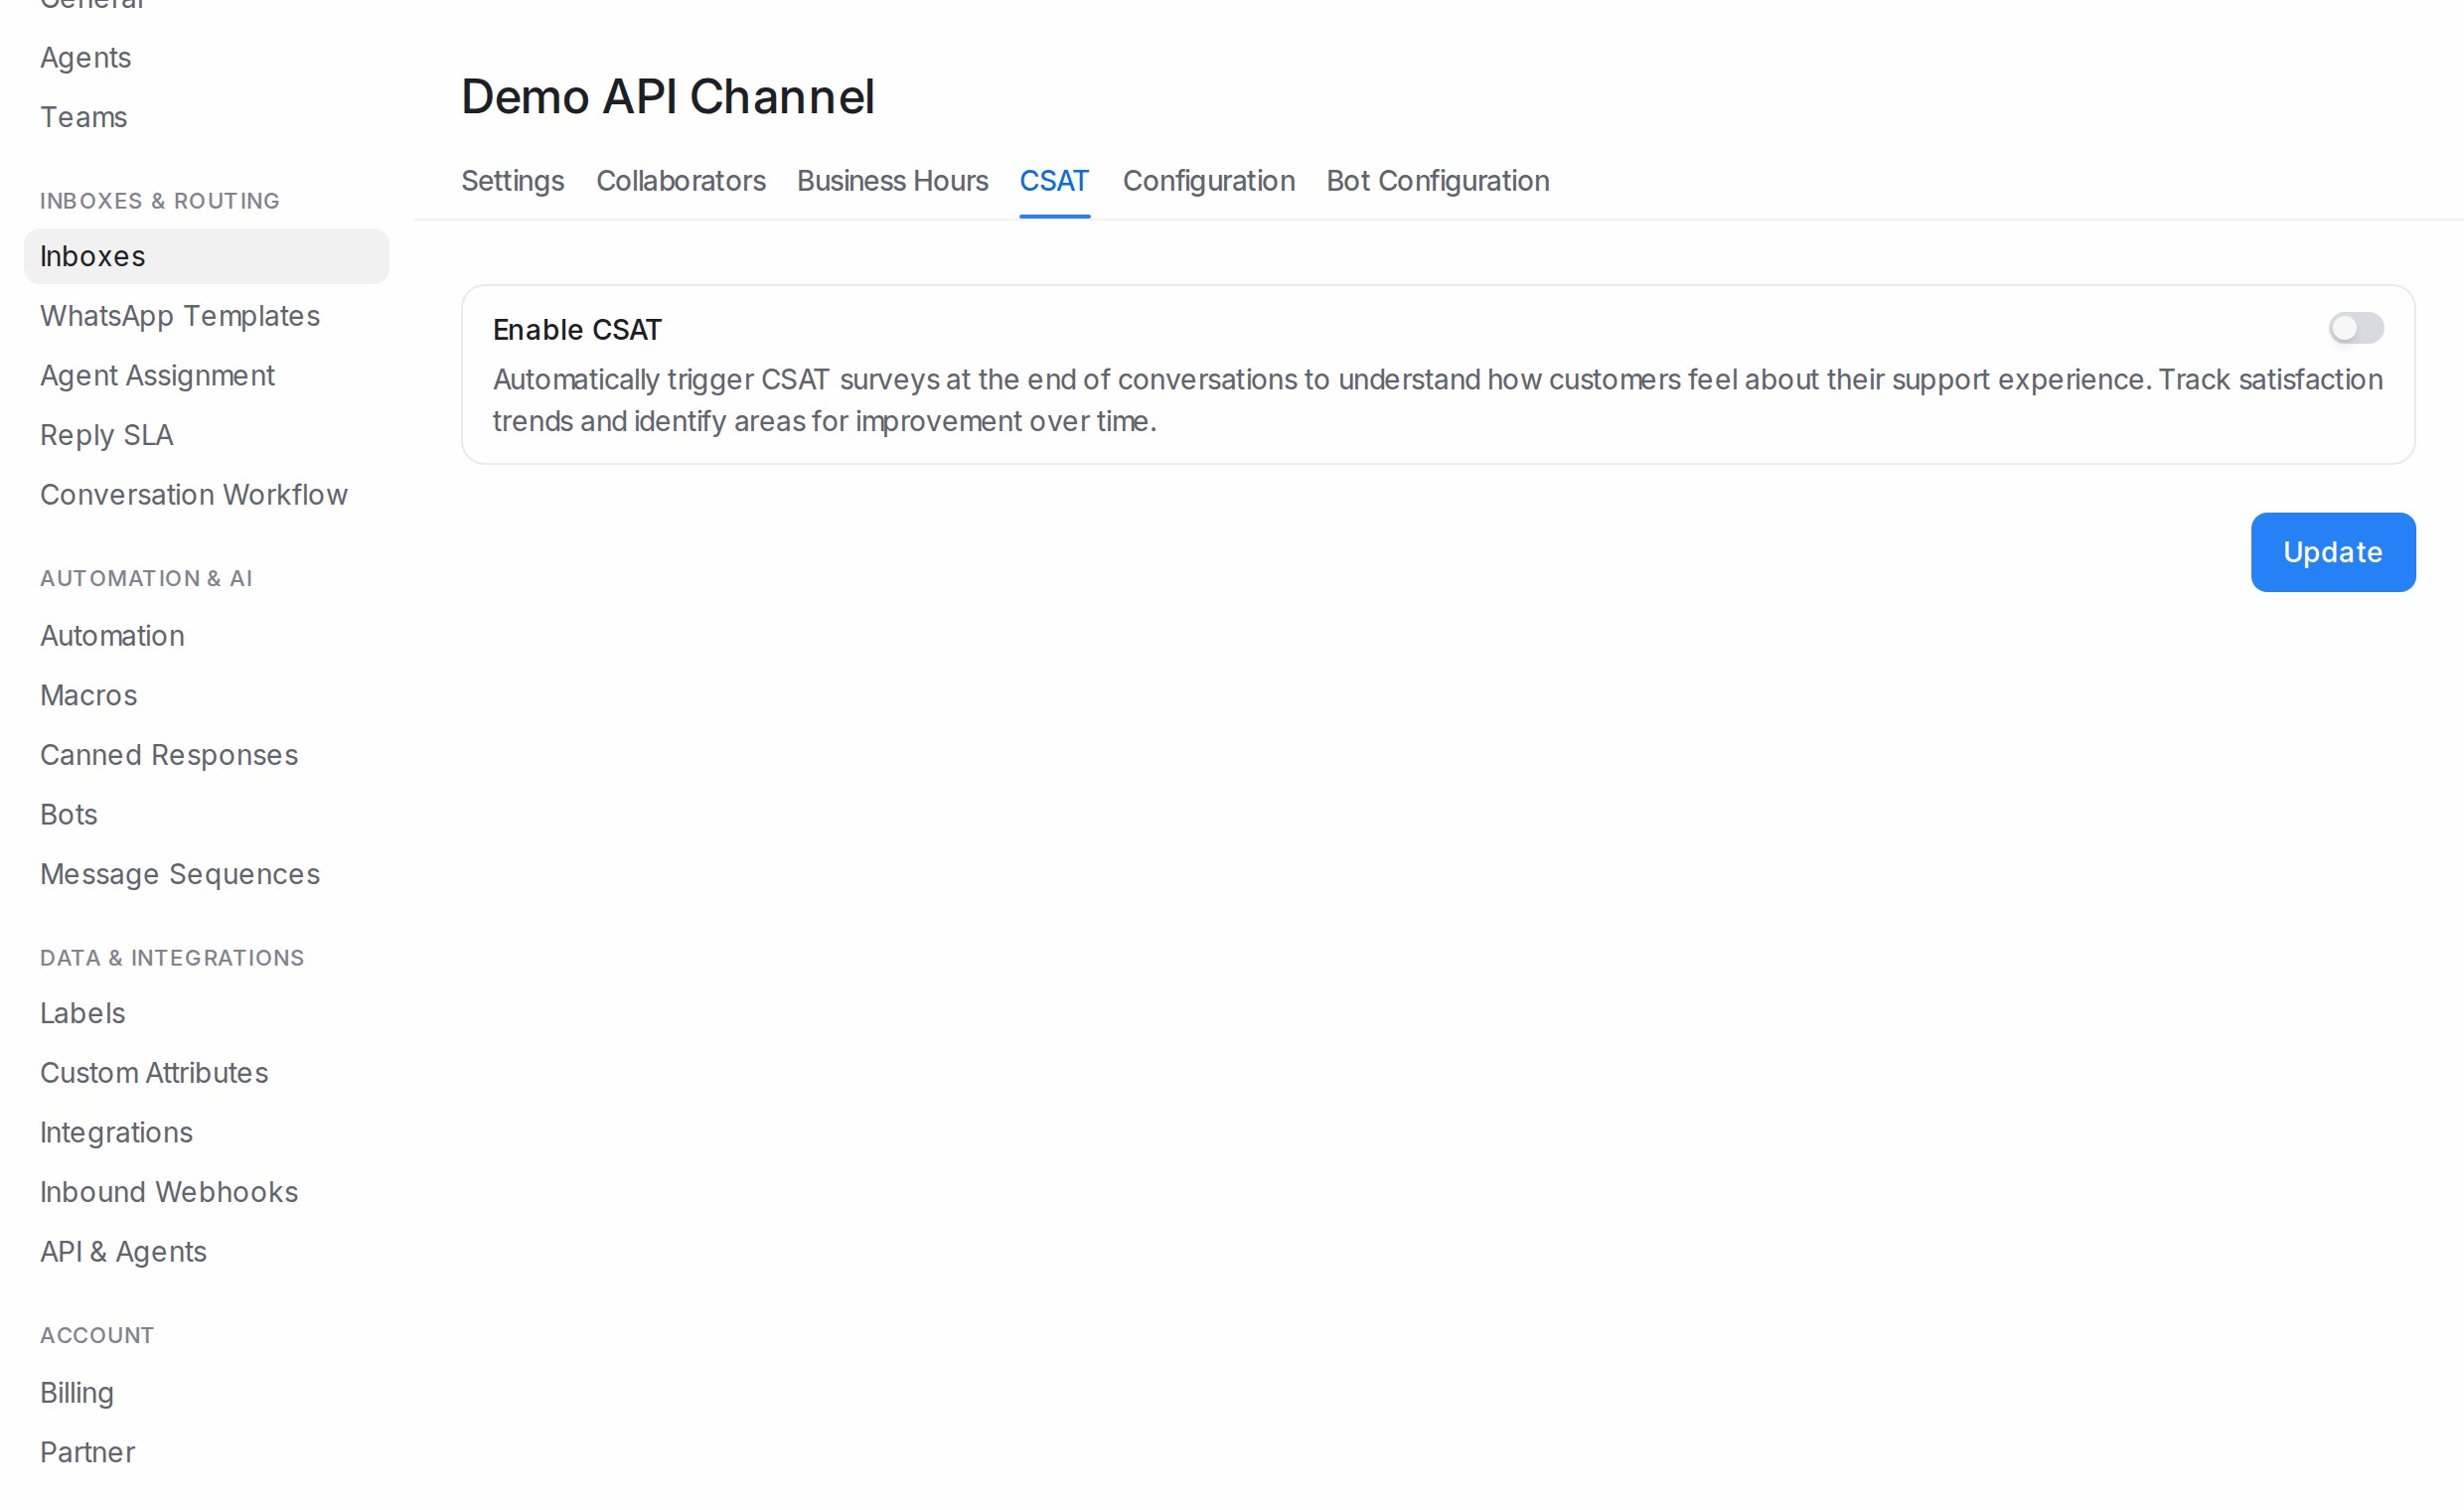Screen dimensions: 2464x1510
Task: Click the Update button
Action: (x=2332, y=552)
